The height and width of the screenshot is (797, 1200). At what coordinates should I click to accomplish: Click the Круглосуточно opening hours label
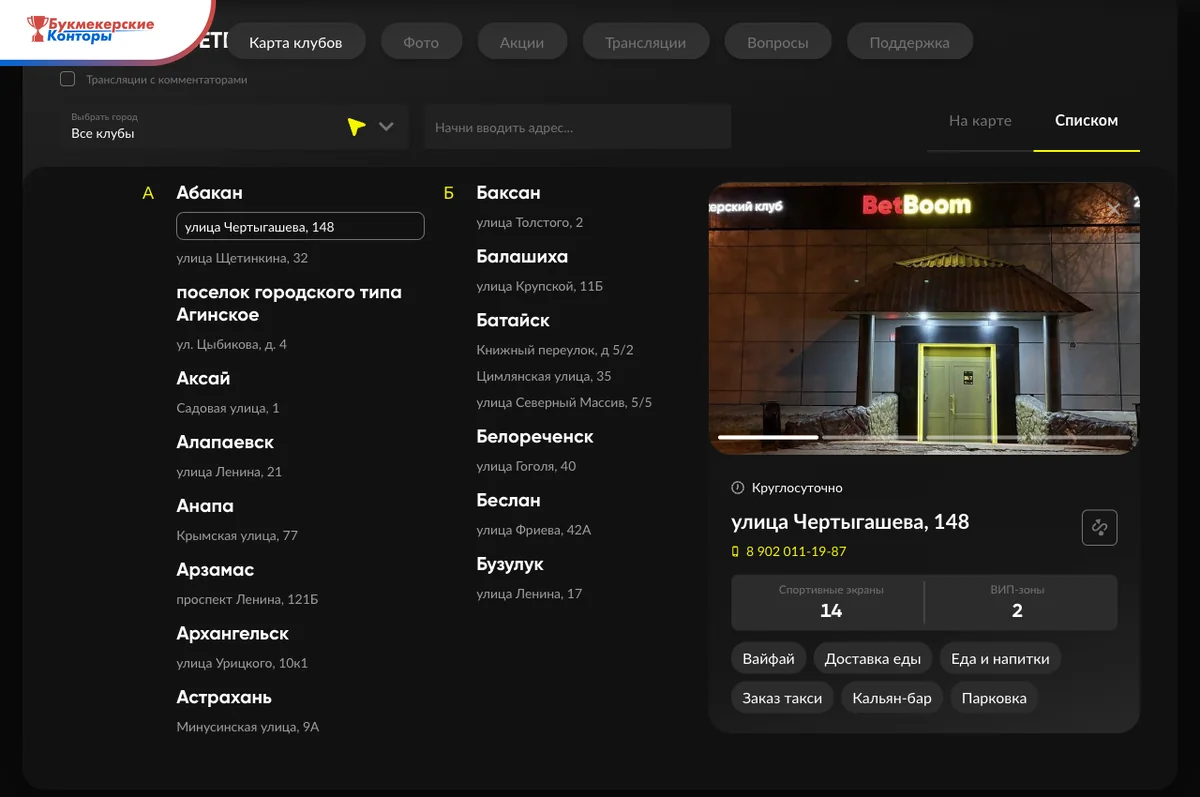(797, 488)
